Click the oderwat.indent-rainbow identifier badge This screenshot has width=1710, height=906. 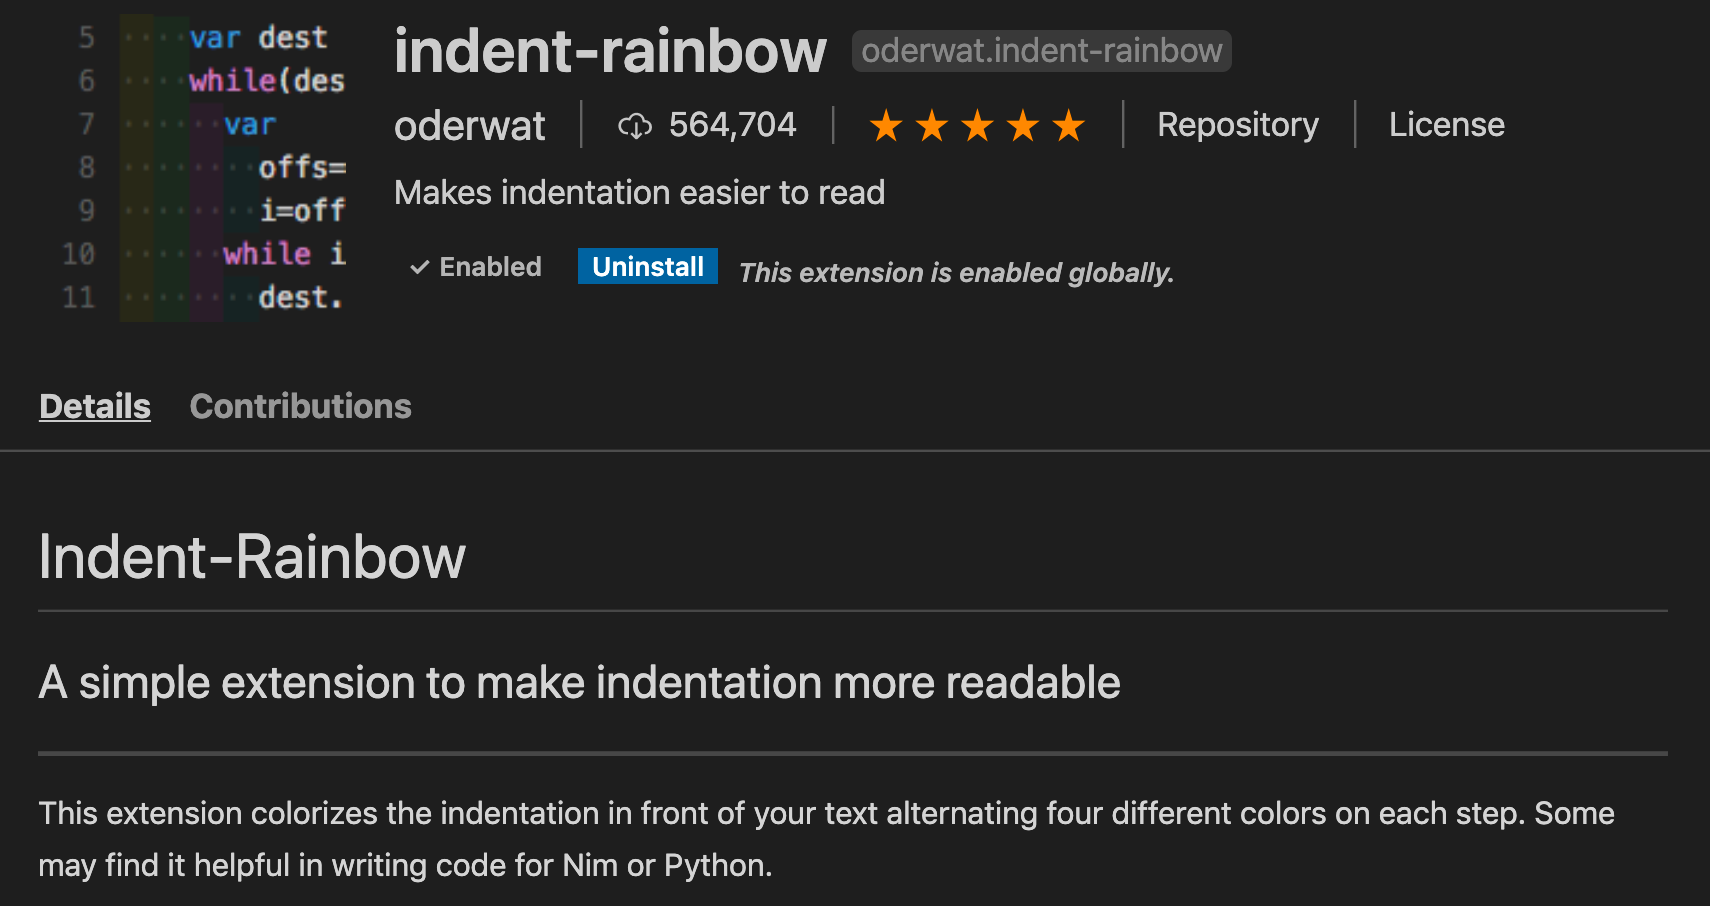(x=1041, y=50)
